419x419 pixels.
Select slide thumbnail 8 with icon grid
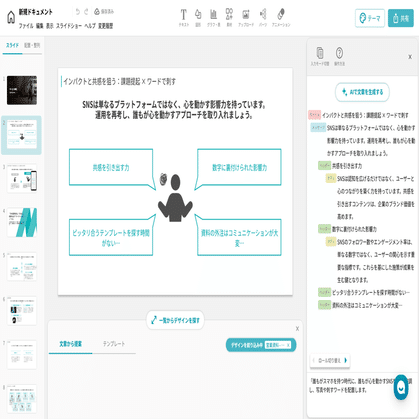(x=22, y=399)
